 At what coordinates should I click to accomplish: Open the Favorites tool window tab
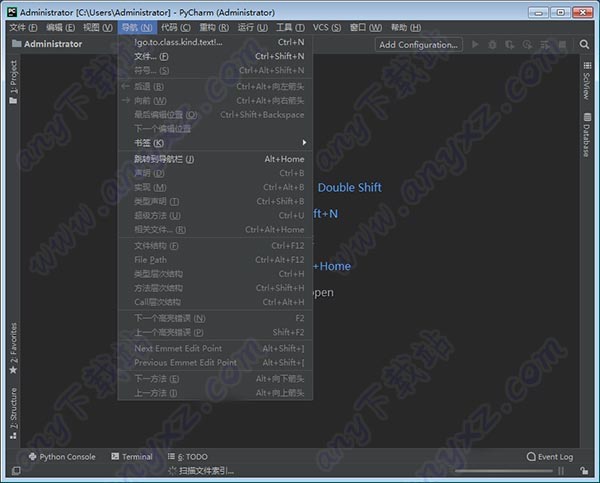point(13,348)
